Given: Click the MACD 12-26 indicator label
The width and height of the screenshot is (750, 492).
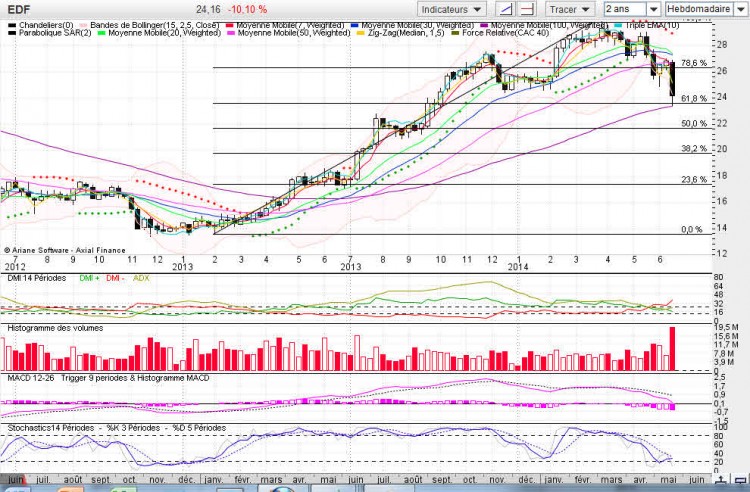Looking at the screenshot, I should pos(31,378).
